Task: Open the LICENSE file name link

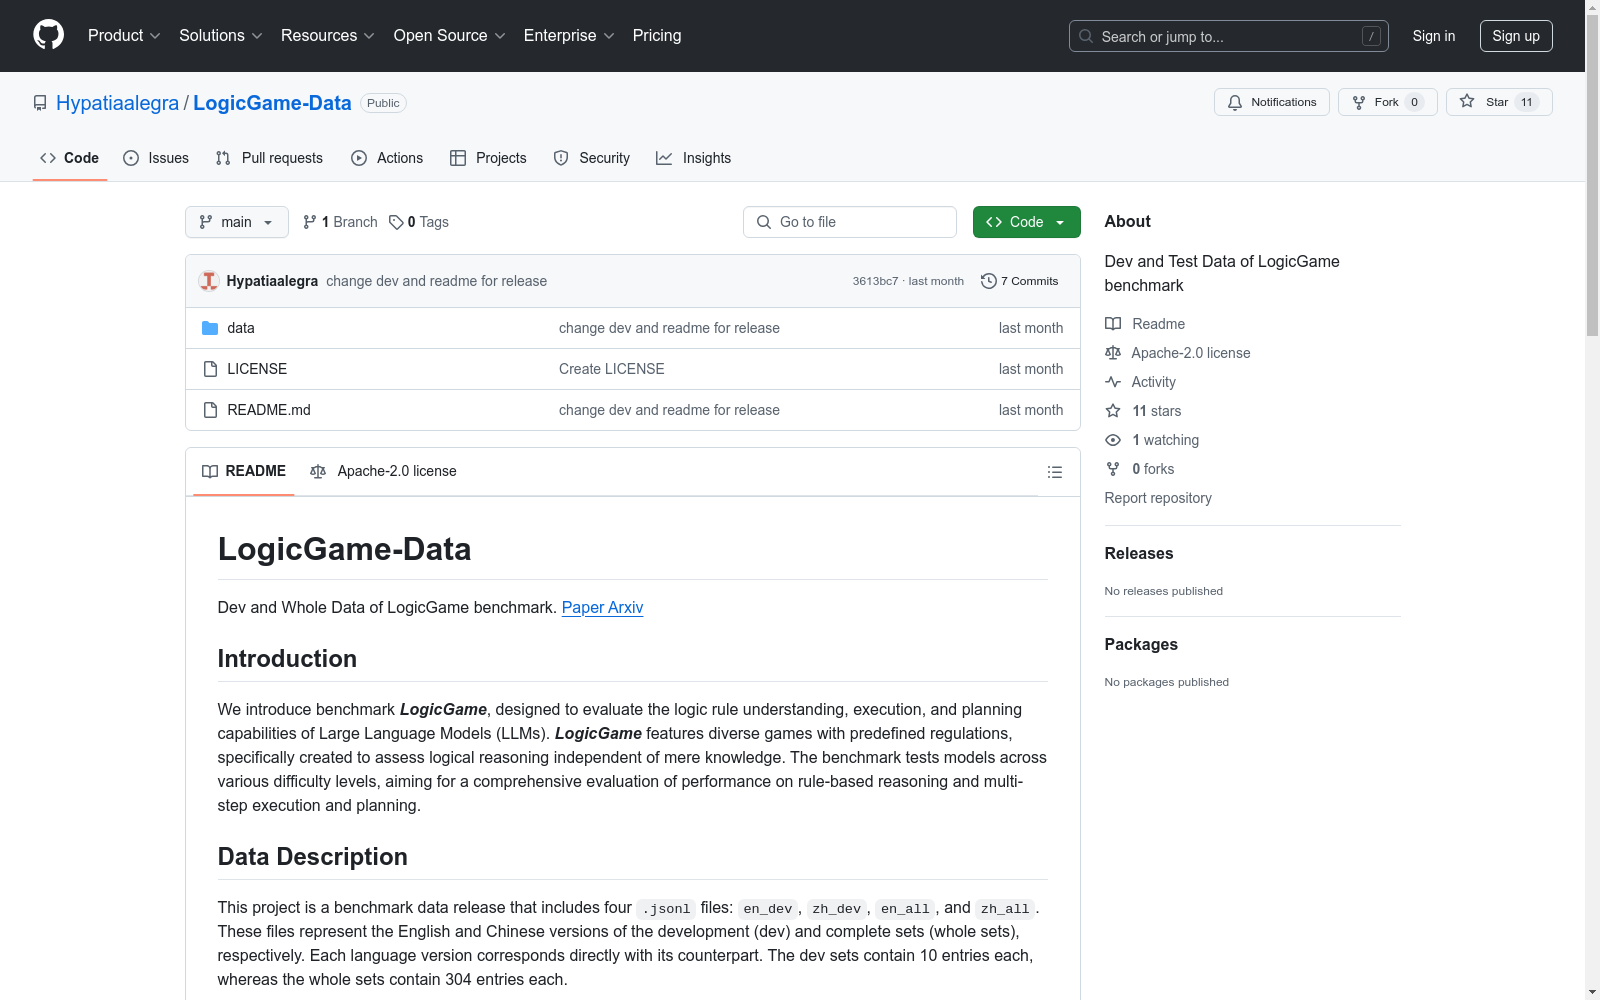Action: coord(257,369)
